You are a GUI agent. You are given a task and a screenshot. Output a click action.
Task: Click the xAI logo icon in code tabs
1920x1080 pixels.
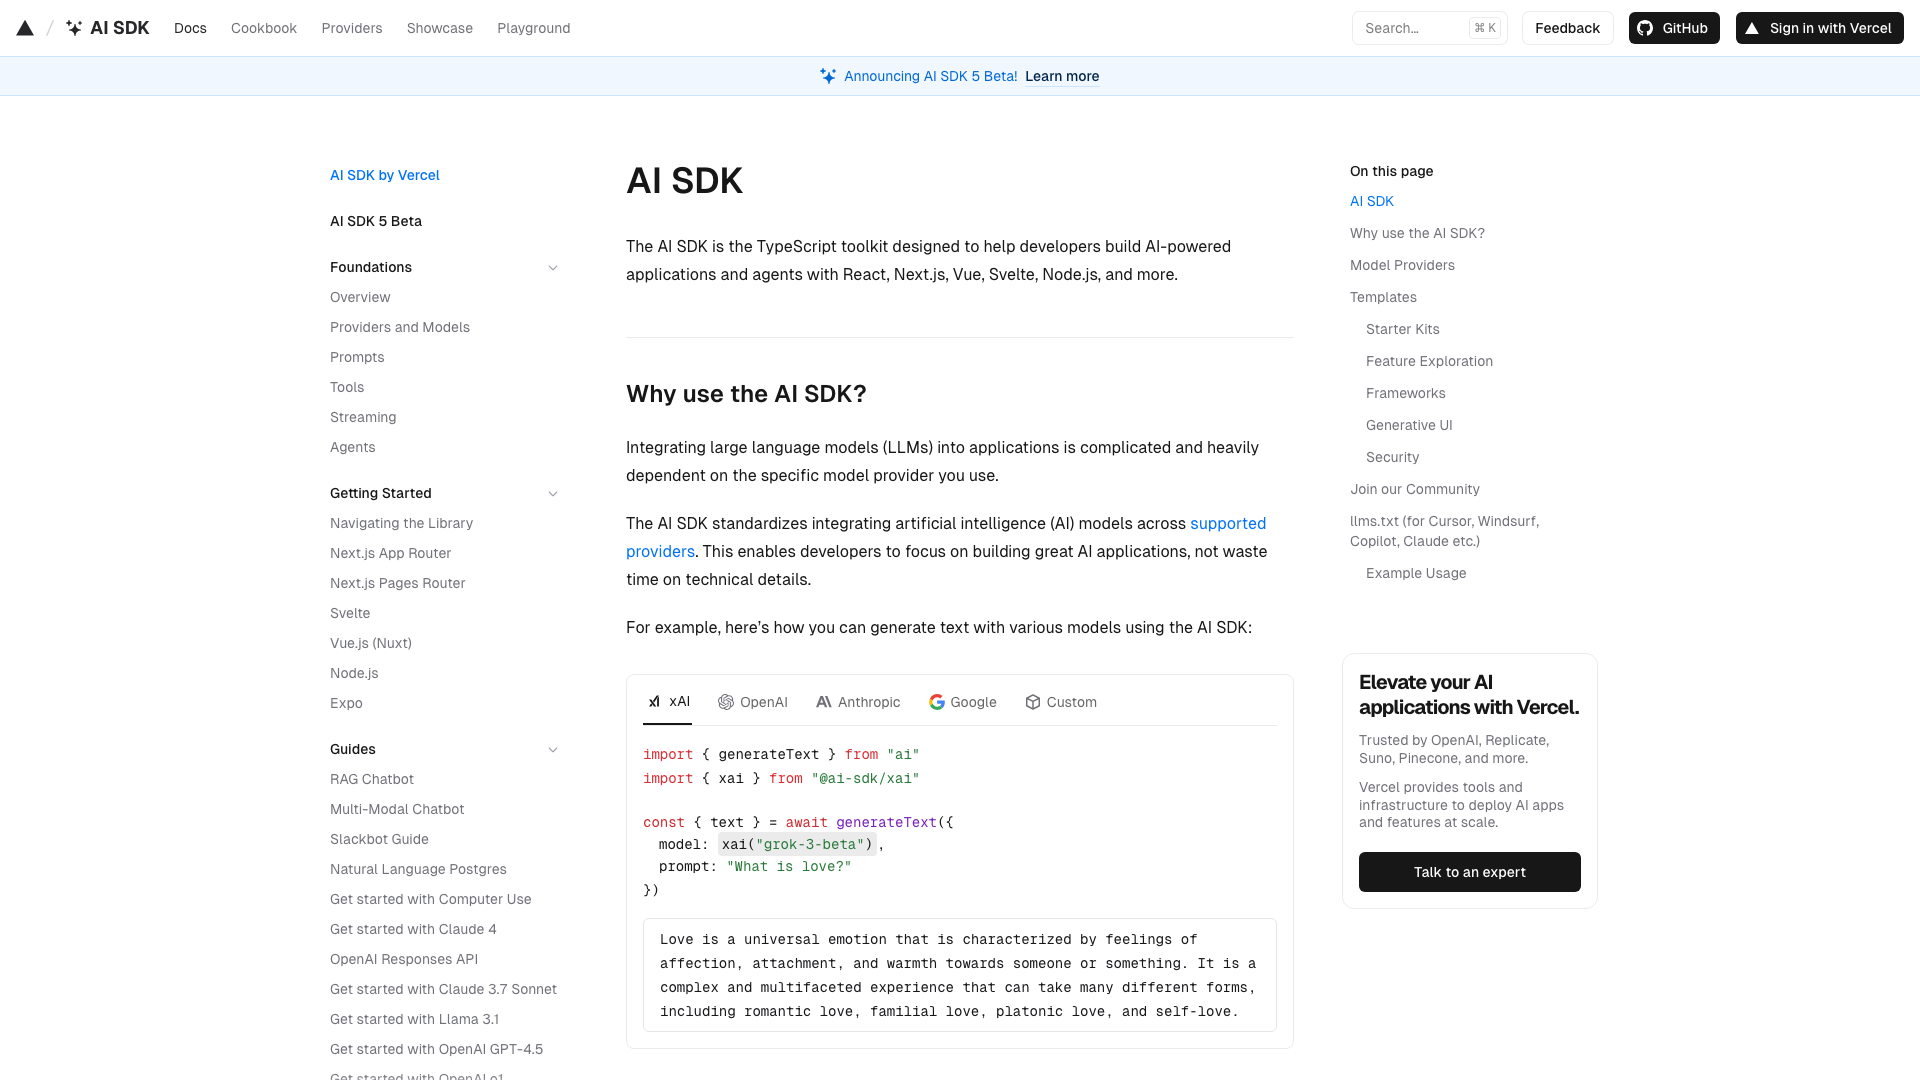(654, 702)
